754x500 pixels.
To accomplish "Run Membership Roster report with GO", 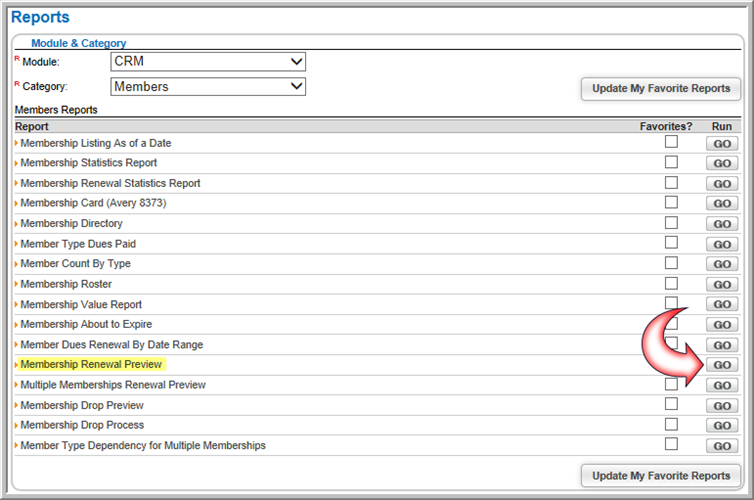I will point(722,285).
